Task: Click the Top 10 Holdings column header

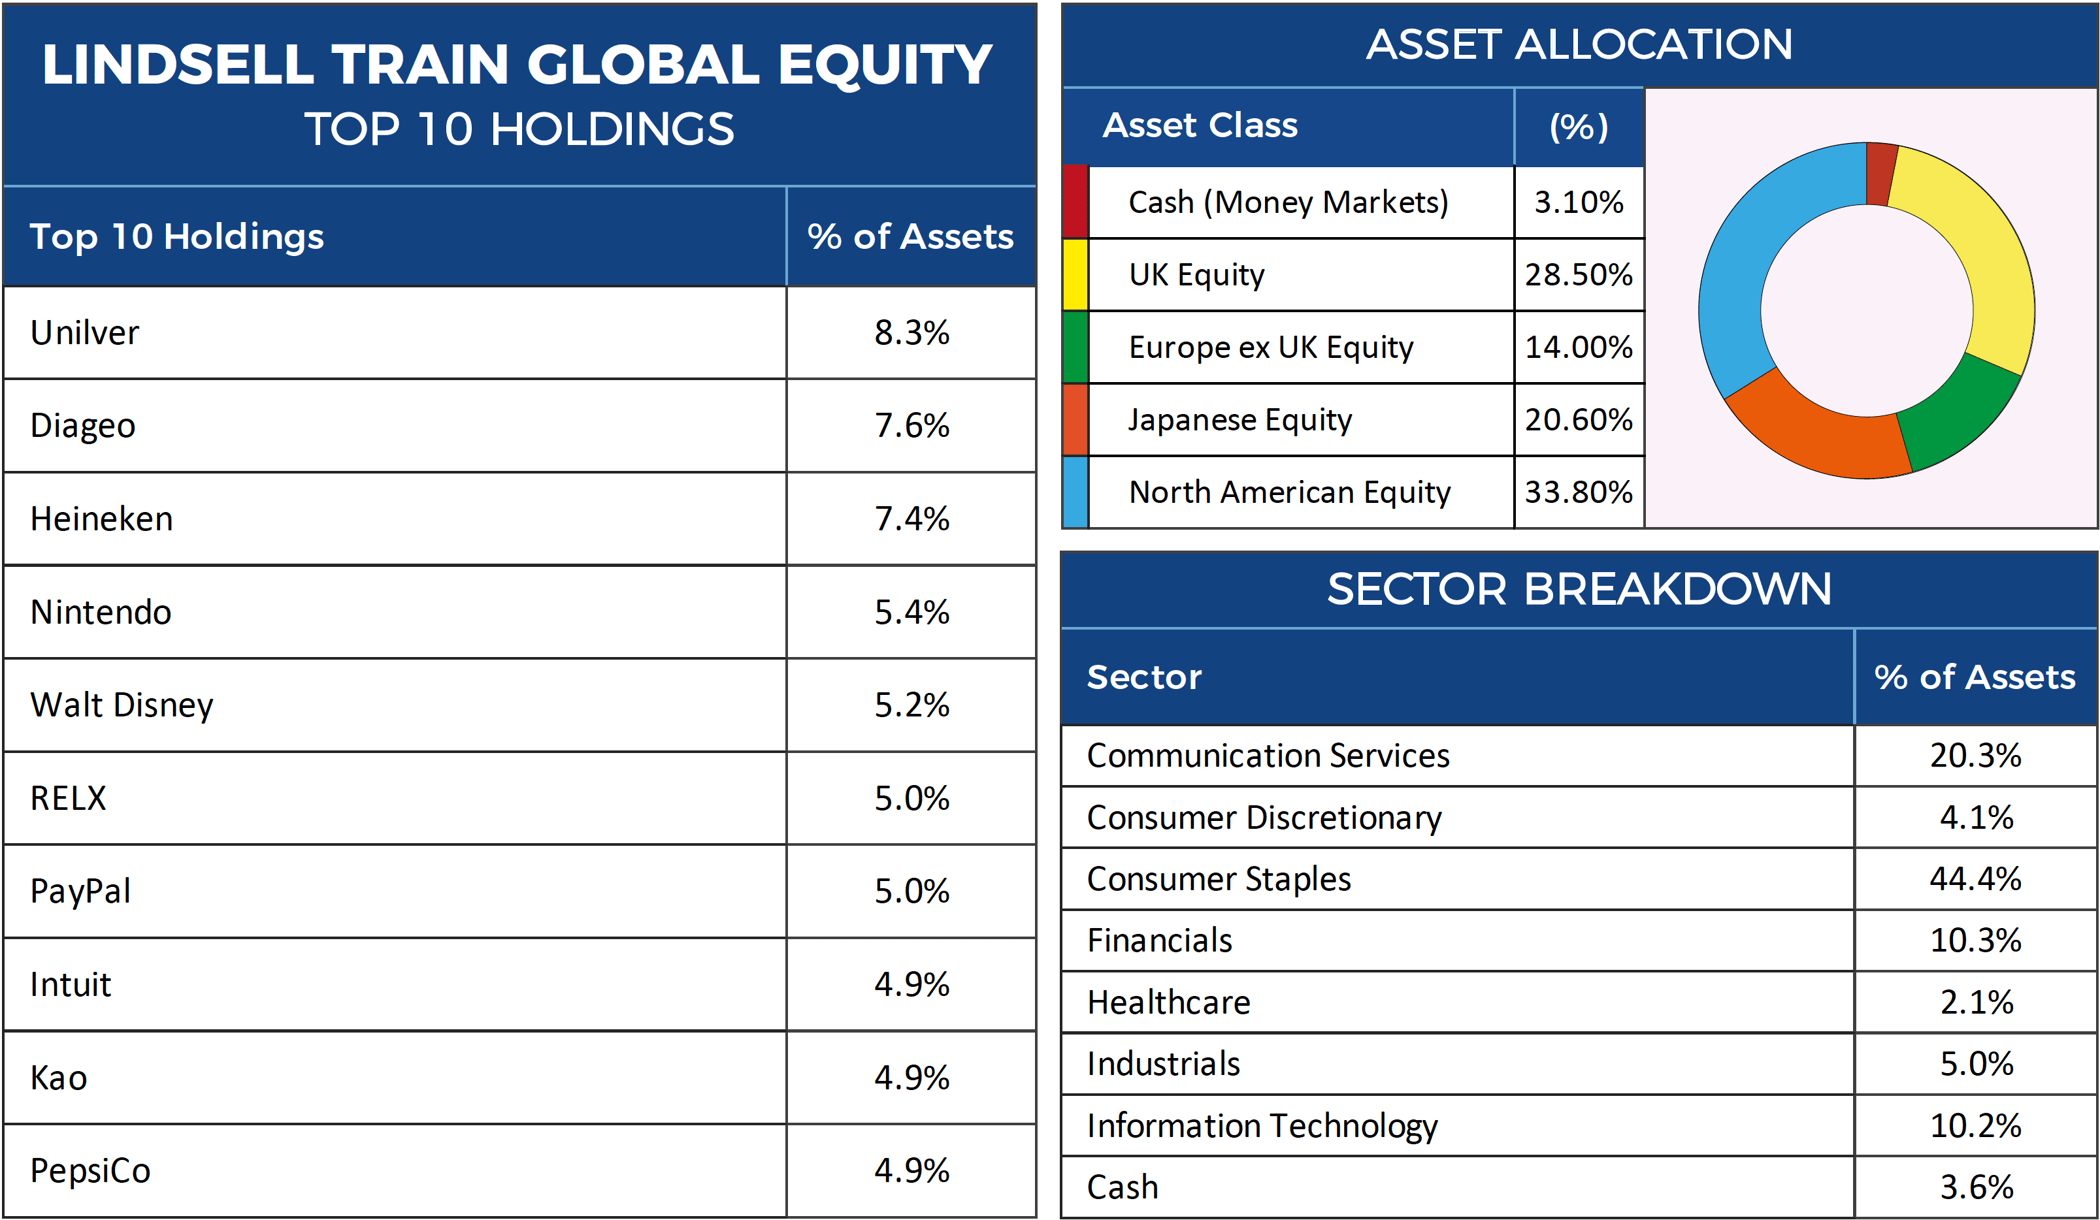Action: click(x=177, y=237)
